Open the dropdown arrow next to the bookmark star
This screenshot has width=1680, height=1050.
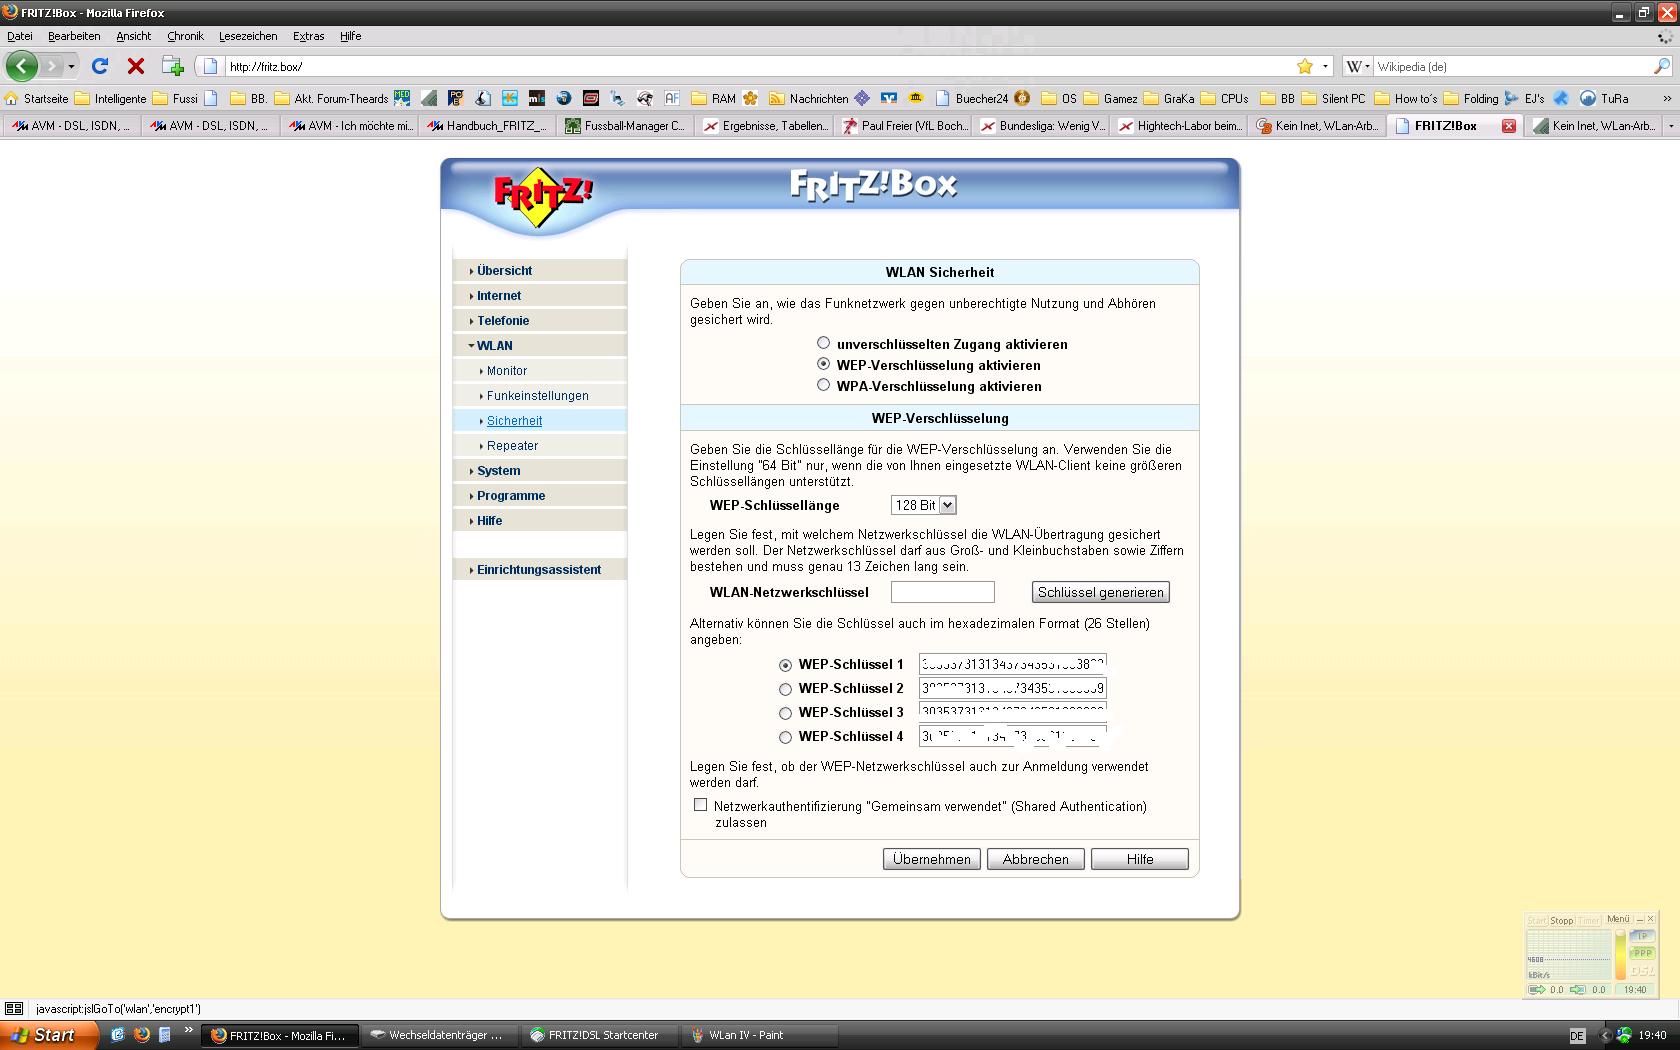pos(1326,66)
